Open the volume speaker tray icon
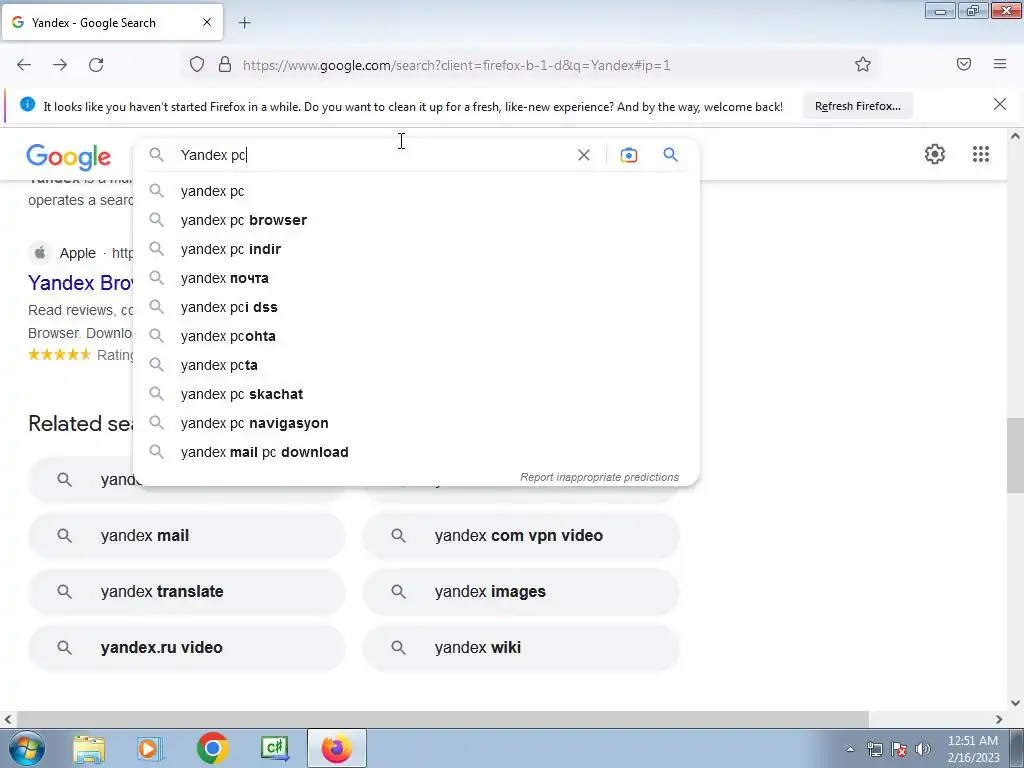 coord(922,749)
